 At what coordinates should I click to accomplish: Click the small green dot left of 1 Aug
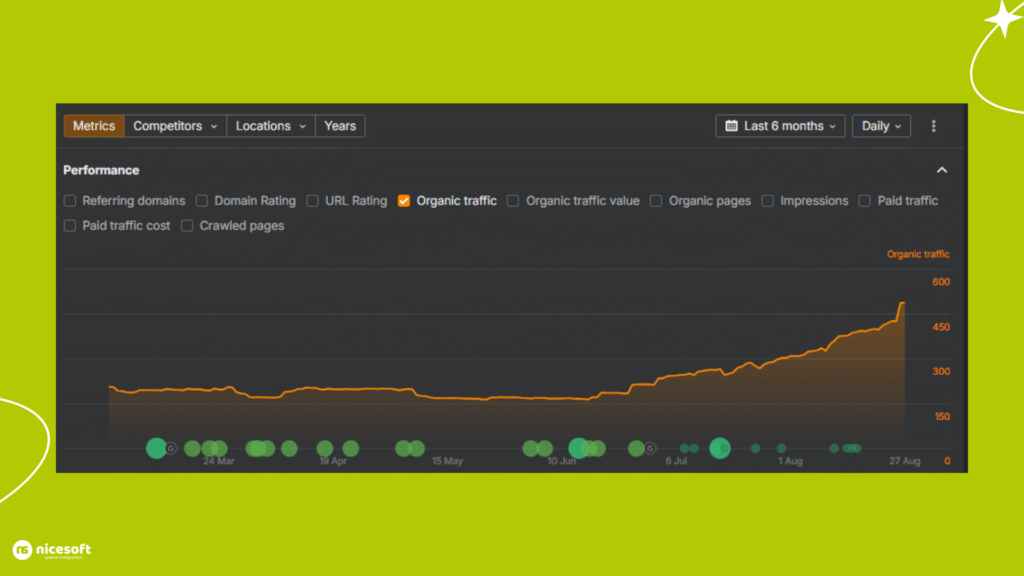(x=782, y=448)
